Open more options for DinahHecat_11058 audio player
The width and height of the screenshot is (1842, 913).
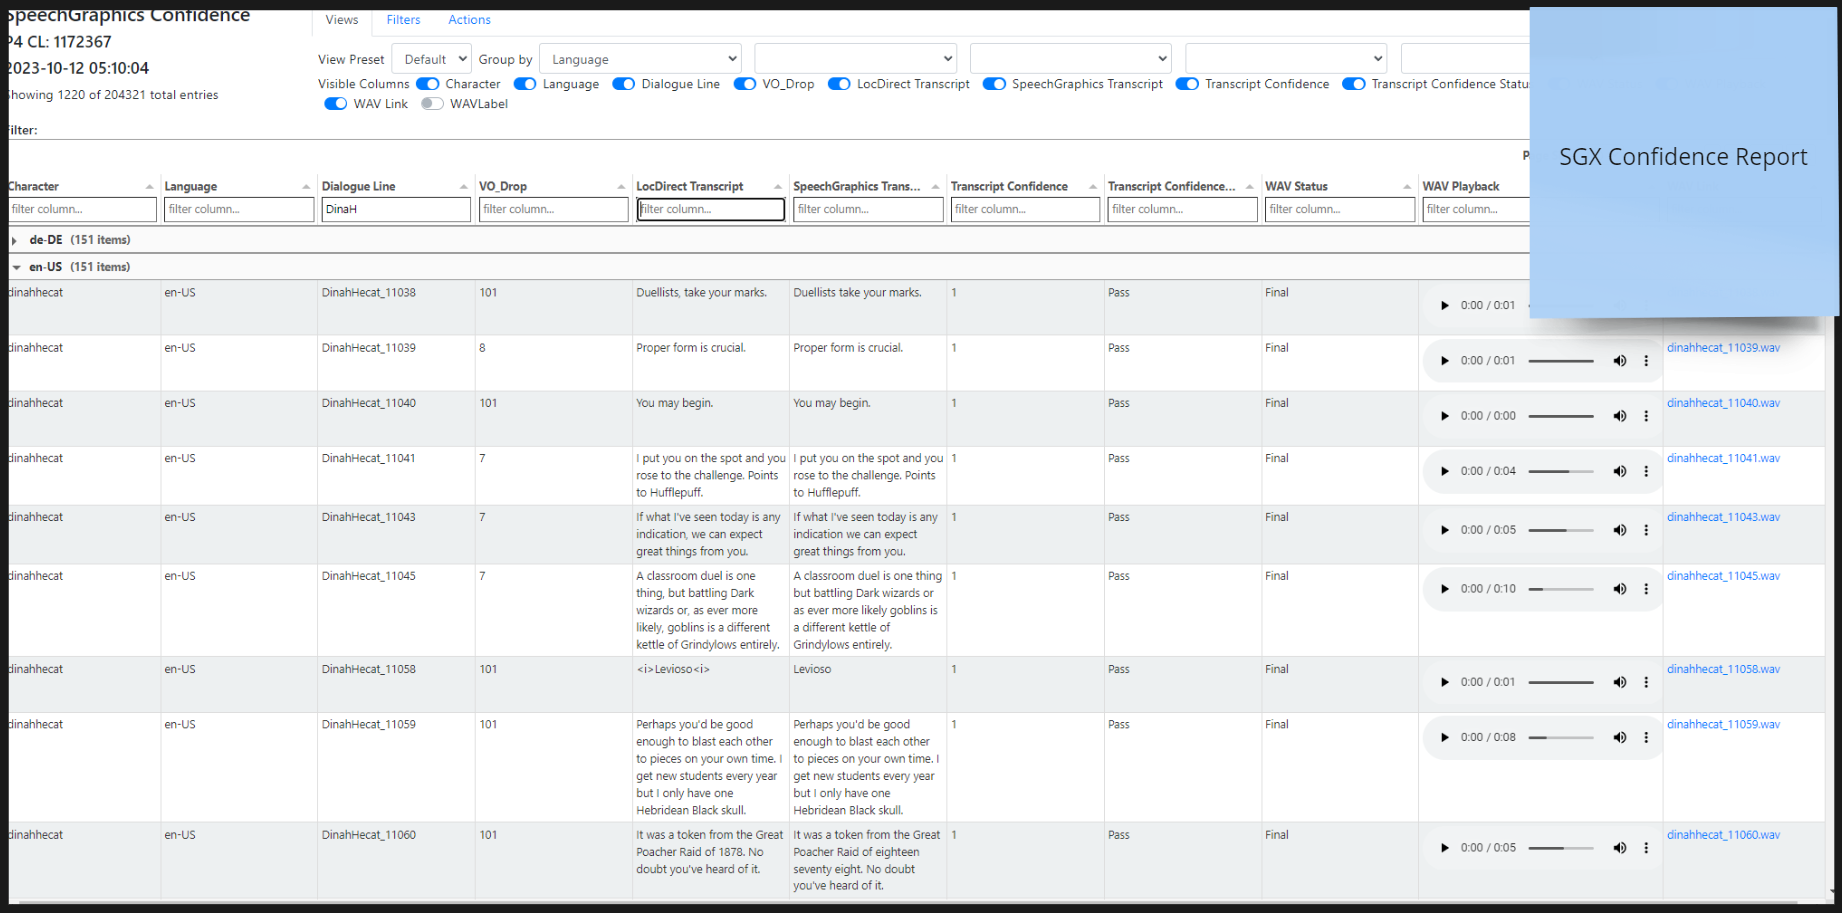[1646, 682]
